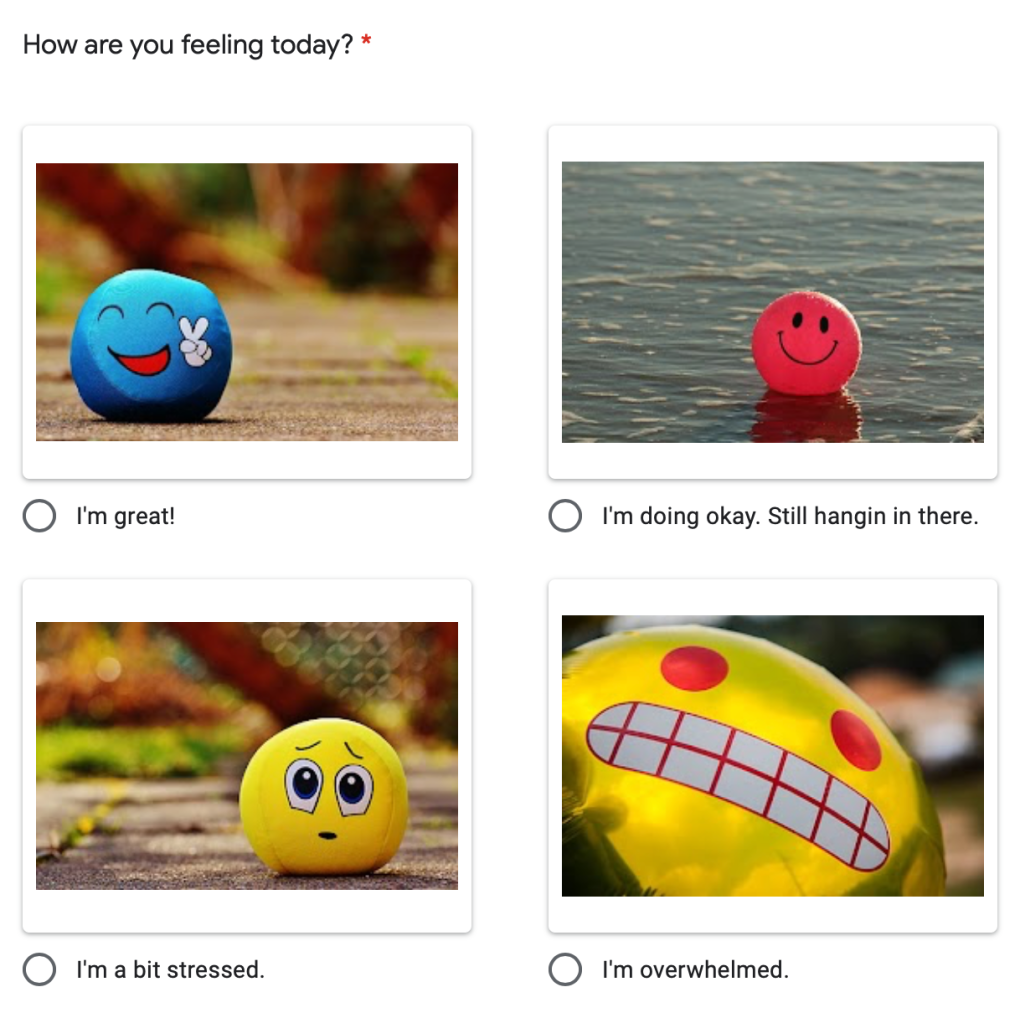1020x1023 pixels.
Task: Click the blue eyes on worried ball
Action: (x=328, y=786)
